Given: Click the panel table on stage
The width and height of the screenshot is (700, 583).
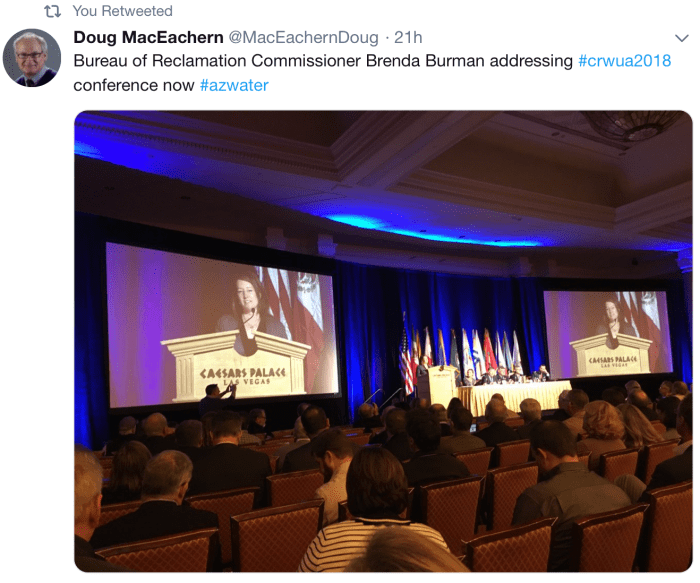Looking at the screenshot, I should click(514, 396).
